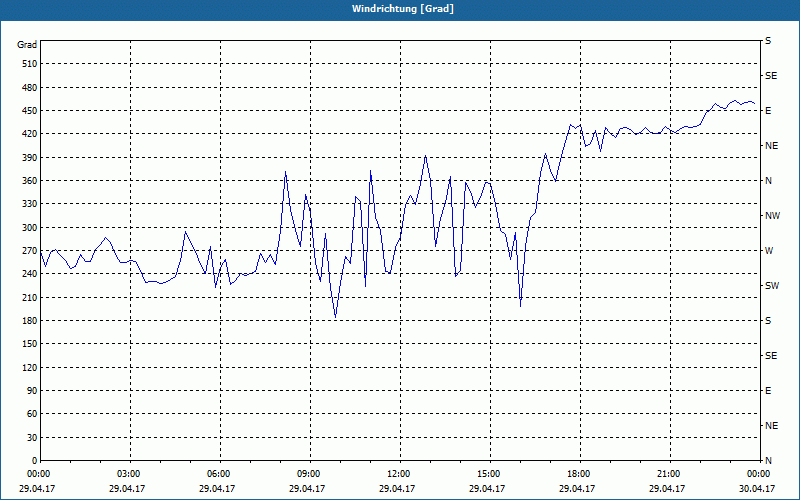Screen dimensions: 800x500
Task: Select the 12:00 time label
Action: click(x=397, y=474)
